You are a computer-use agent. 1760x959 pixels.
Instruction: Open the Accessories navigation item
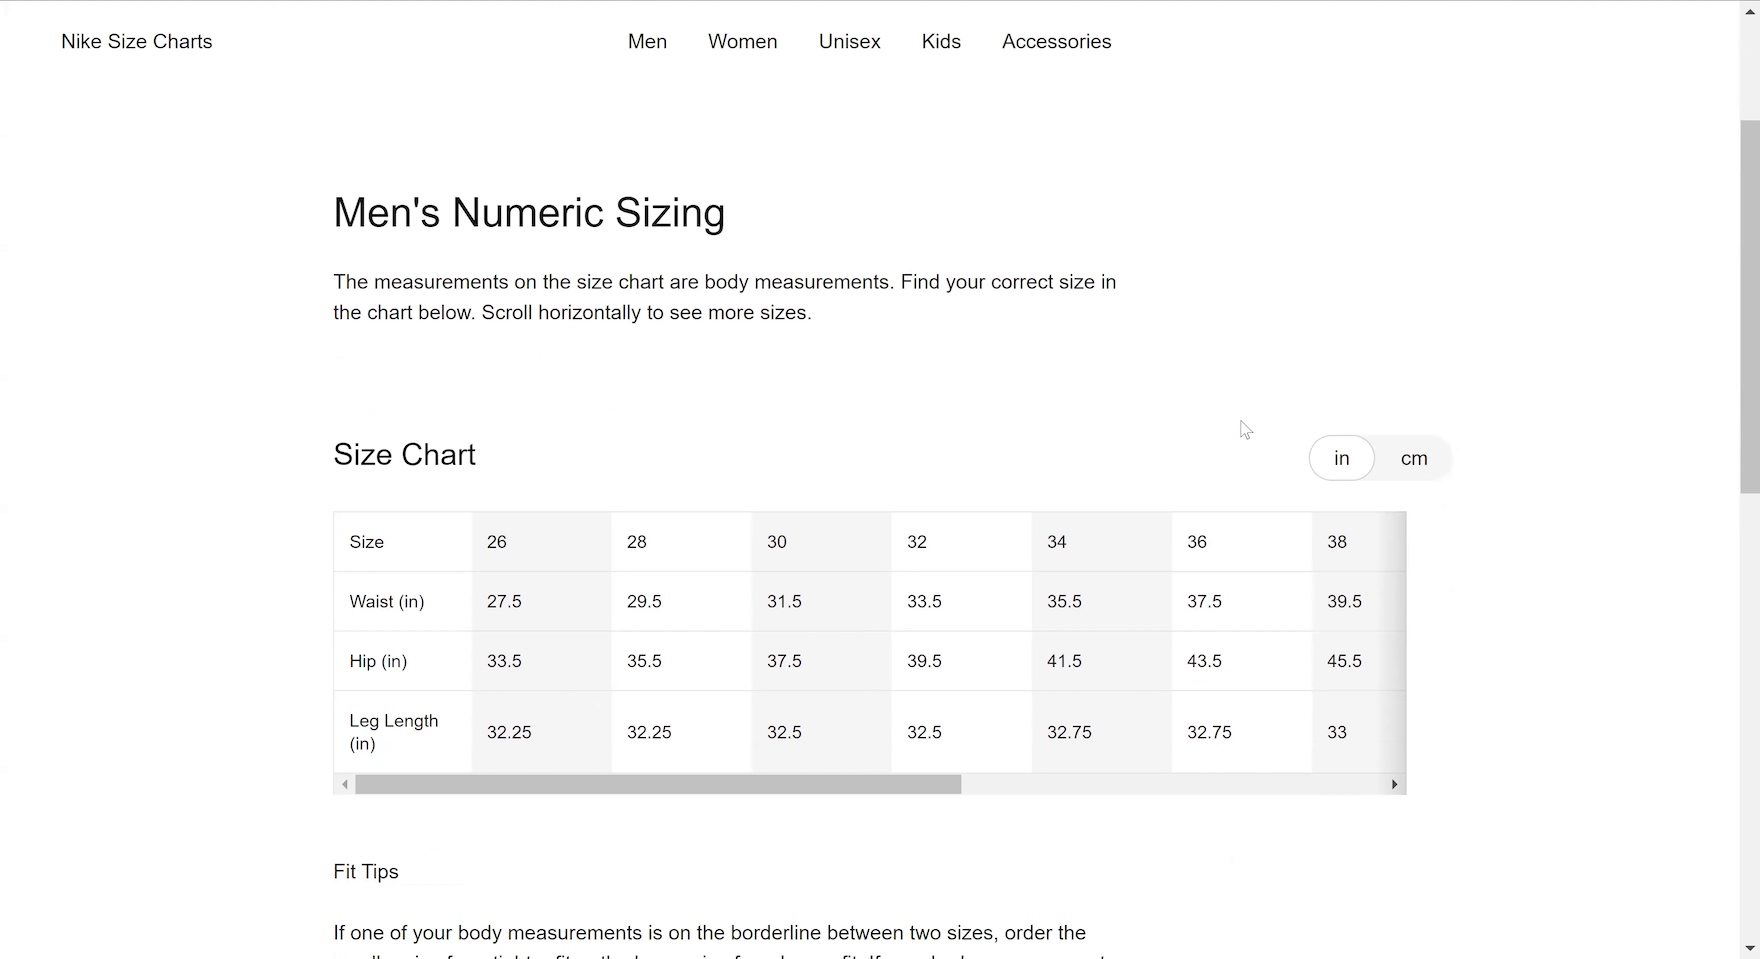tap(1056, 41)
